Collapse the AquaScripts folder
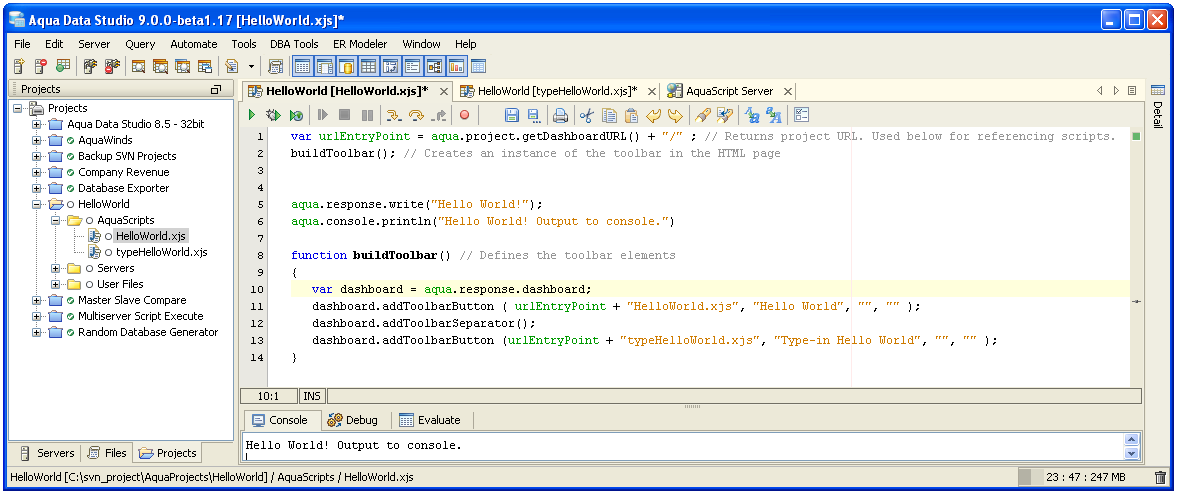1177x495 pixels. click(56, 220)
